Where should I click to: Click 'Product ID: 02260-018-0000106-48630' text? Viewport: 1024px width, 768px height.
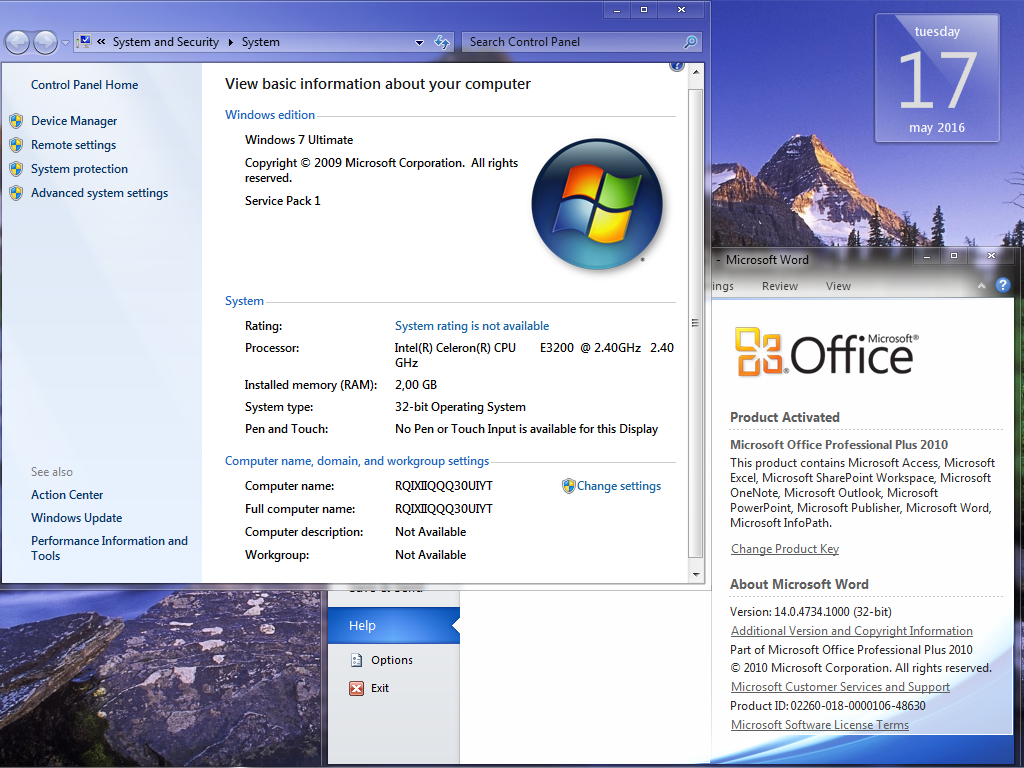tap(827, 706)
